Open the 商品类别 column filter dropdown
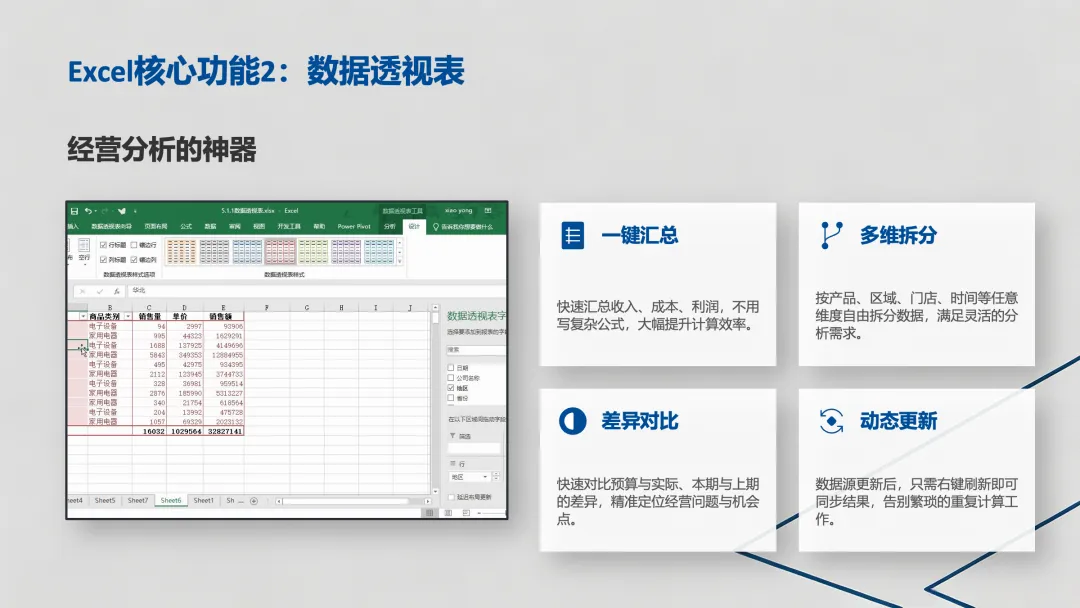This screenshot has width=1080, height=608. (x=127, y=317)
